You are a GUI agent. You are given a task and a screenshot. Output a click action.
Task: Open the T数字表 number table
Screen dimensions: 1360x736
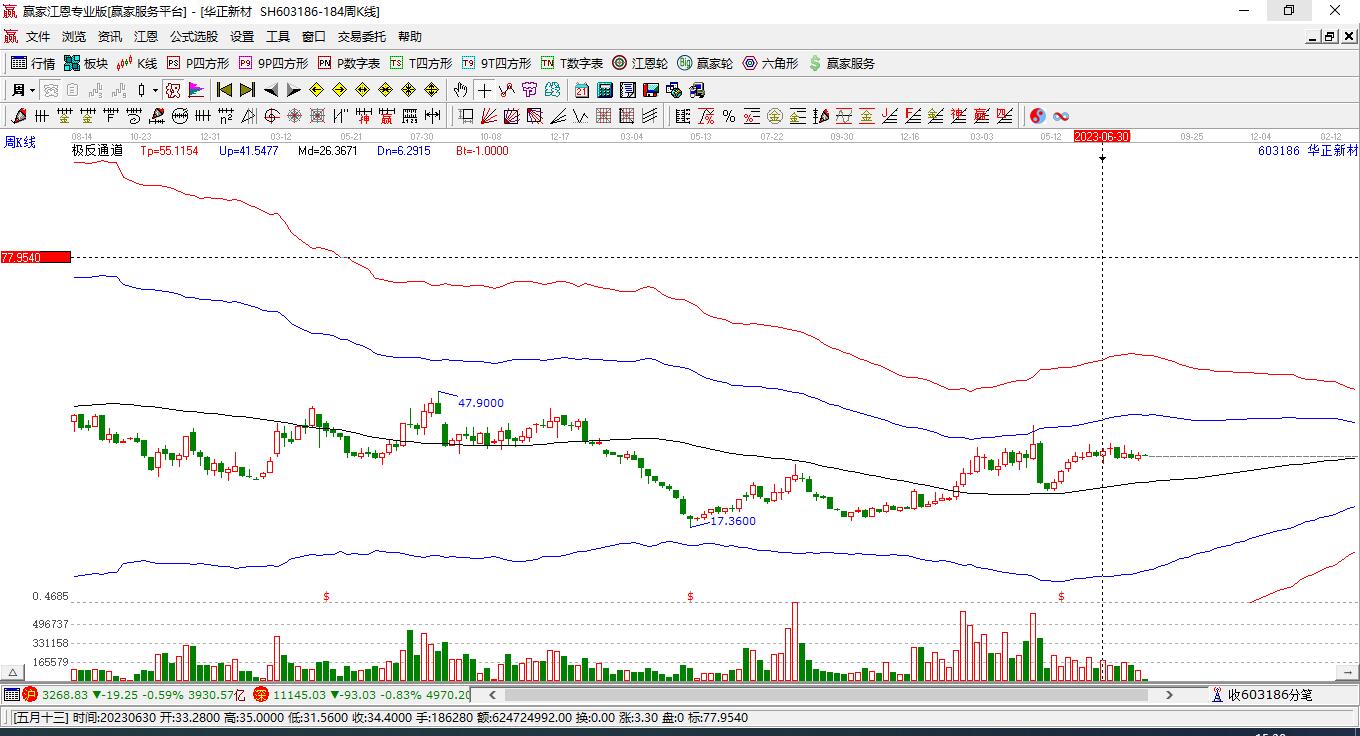572,63
